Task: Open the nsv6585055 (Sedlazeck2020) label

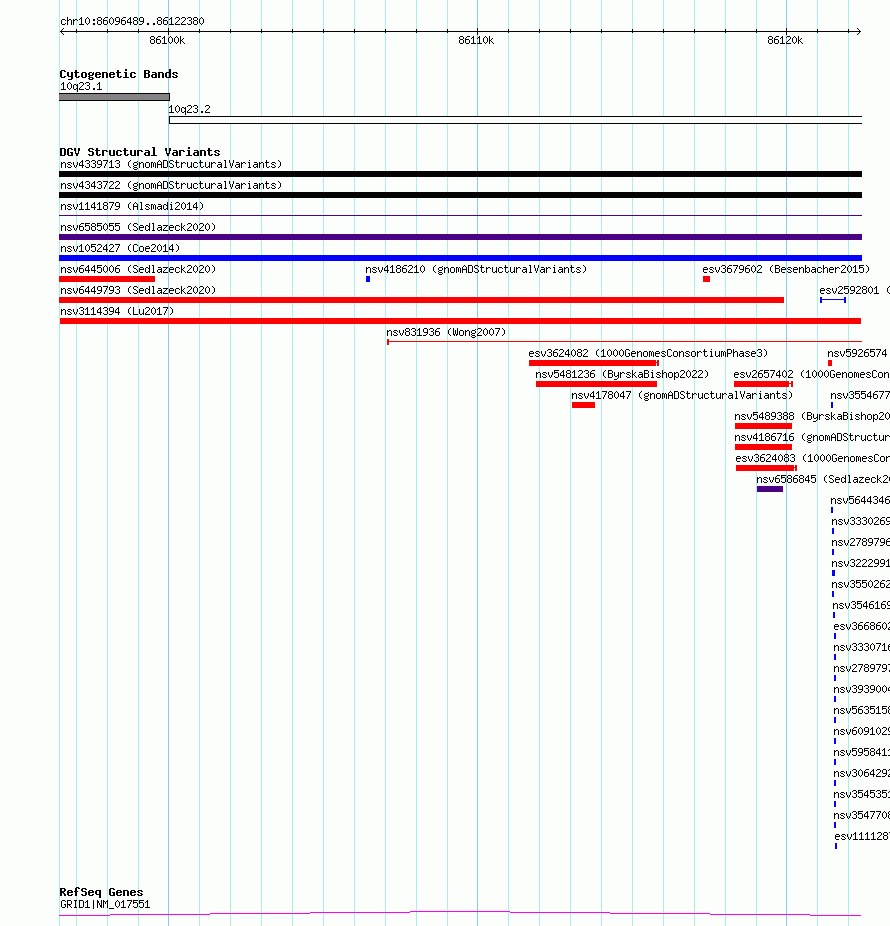Action: click(x=138, y=227)
